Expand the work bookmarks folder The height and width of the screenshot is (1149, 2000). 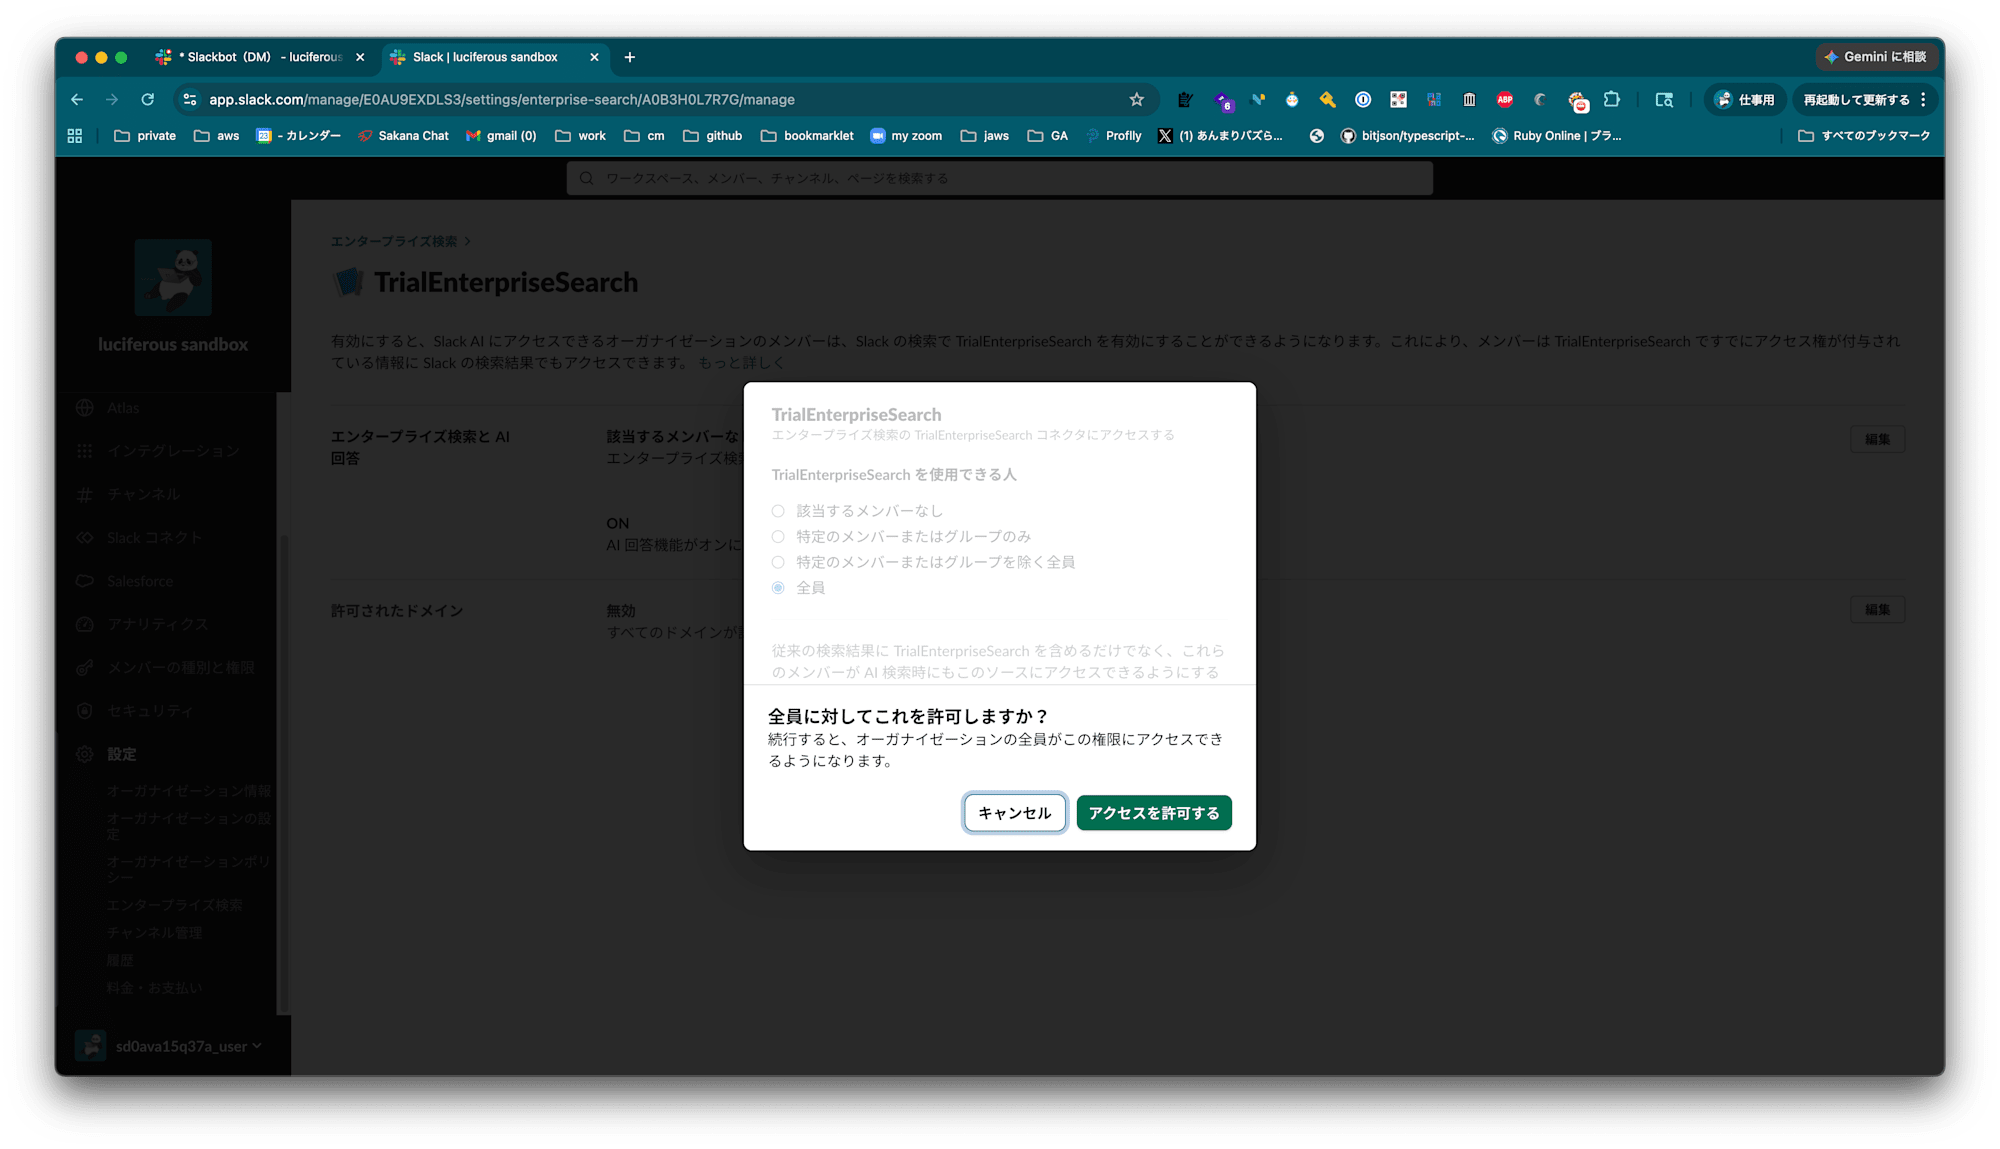(580, 136)
